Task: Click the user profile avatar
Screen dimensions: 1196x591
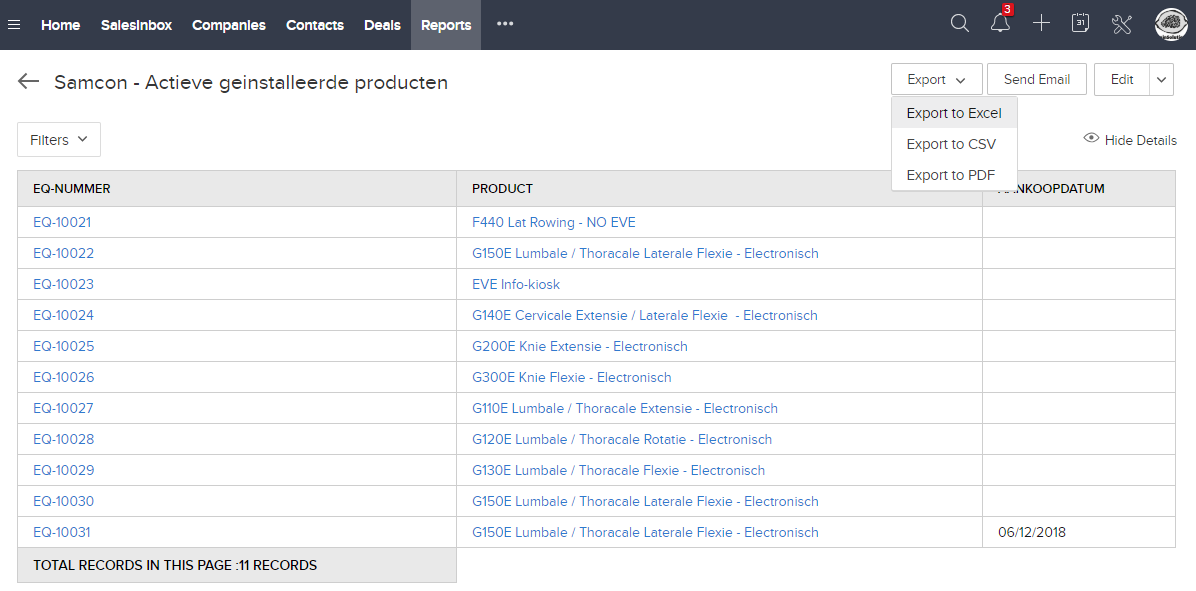Action: pyautogui.click(x=1170, y=24)
